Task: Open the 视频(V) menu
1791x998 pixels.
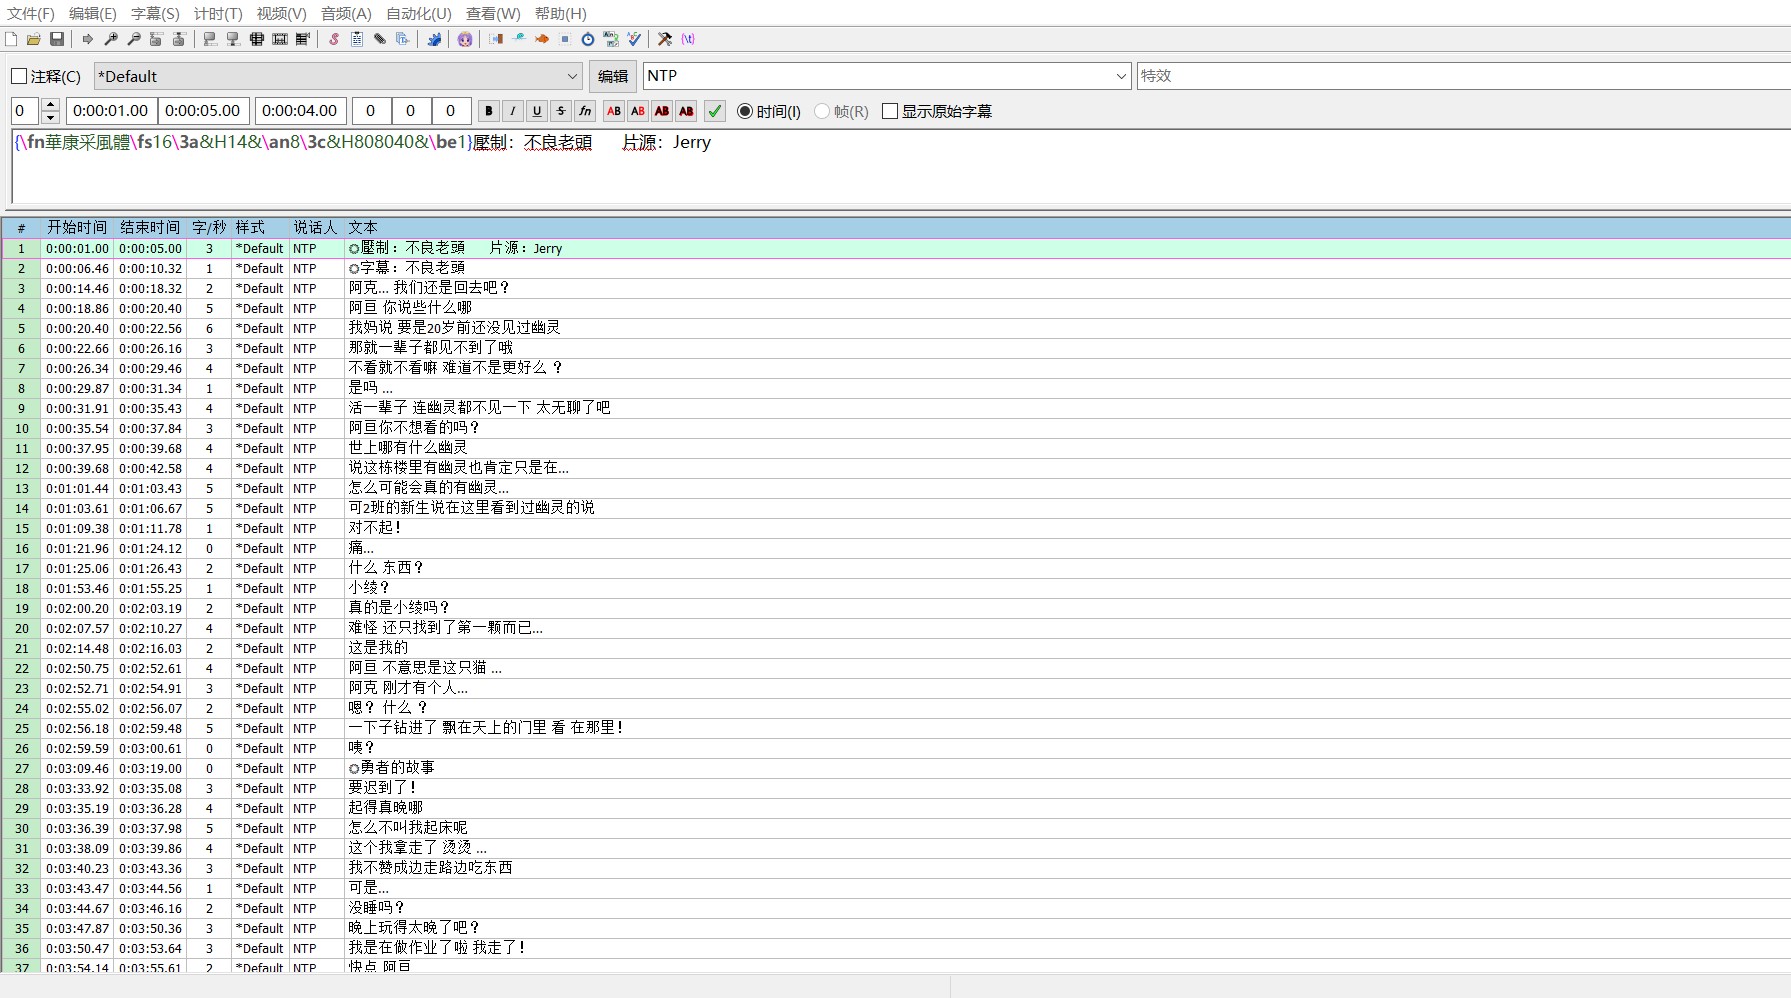Action: point(281,13)
